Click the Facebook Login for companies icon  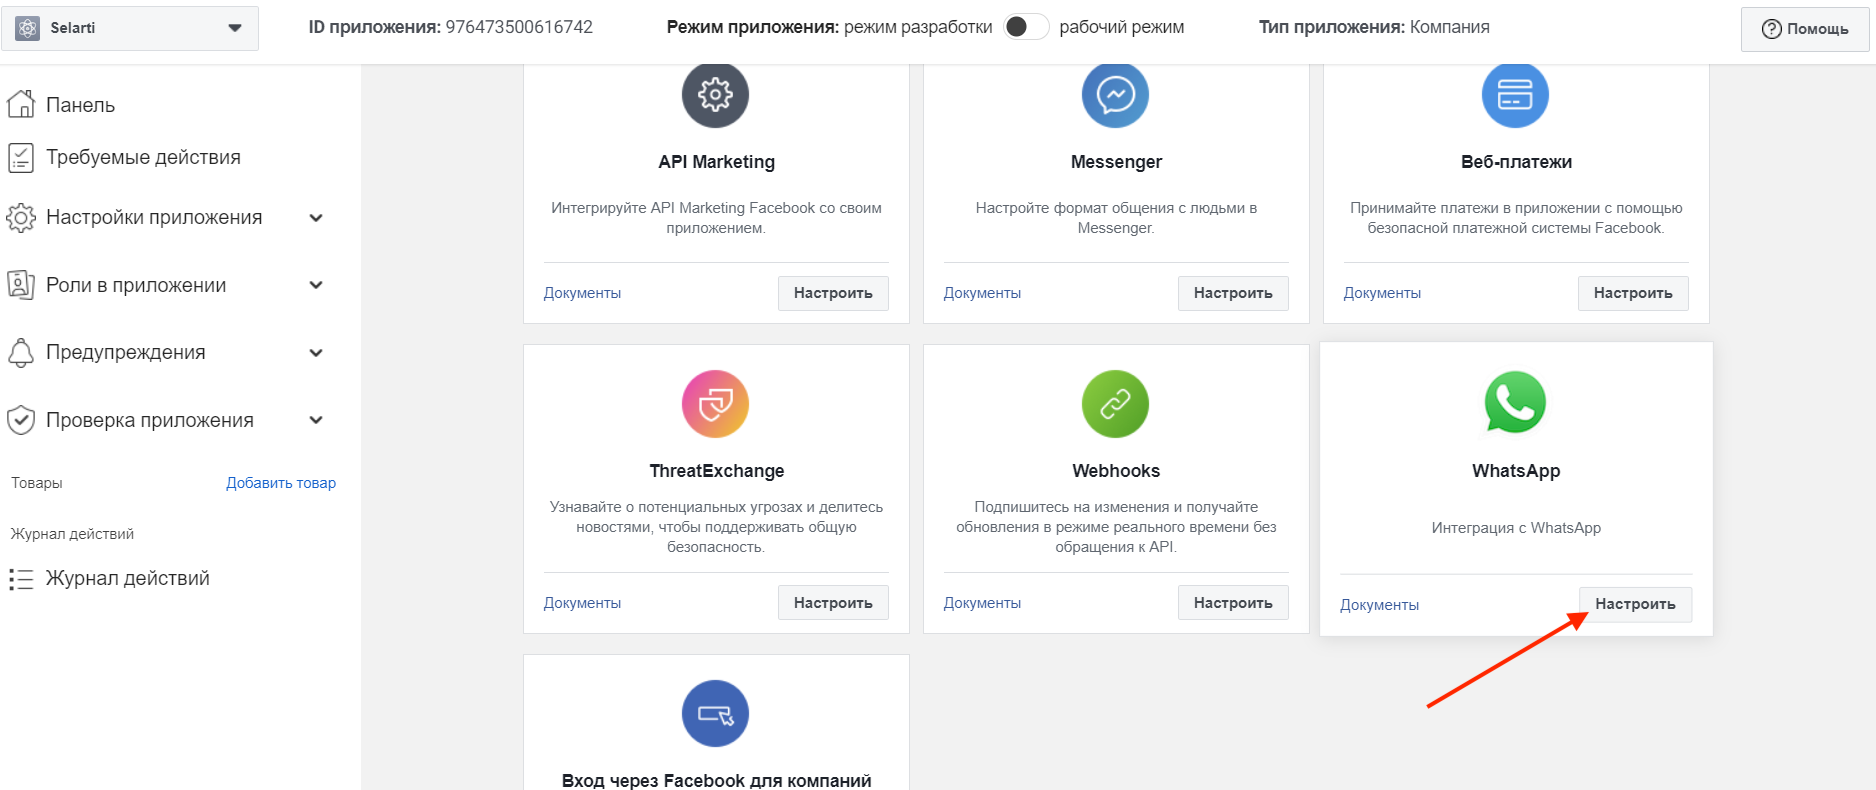click(715, 714)
